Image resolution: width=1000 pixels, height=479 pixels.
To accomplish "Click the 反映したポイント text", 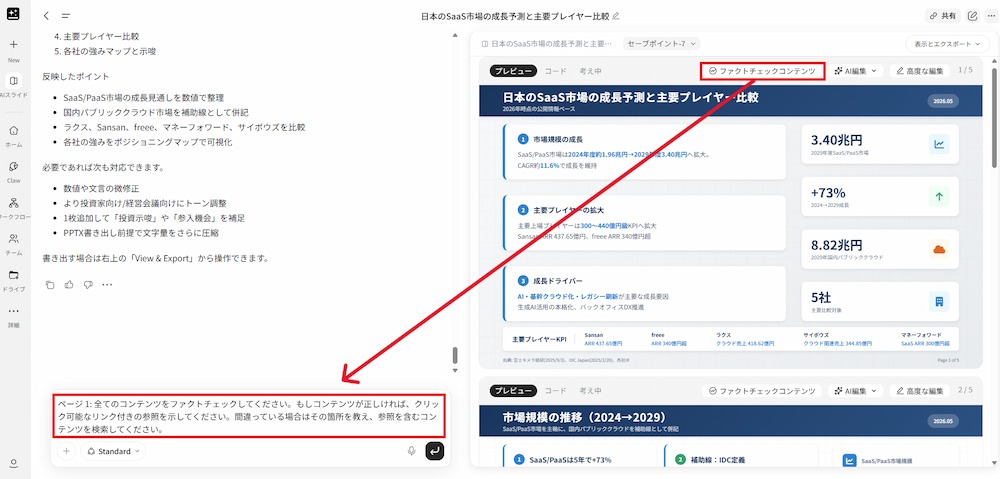I will click(x=77, y=76).
